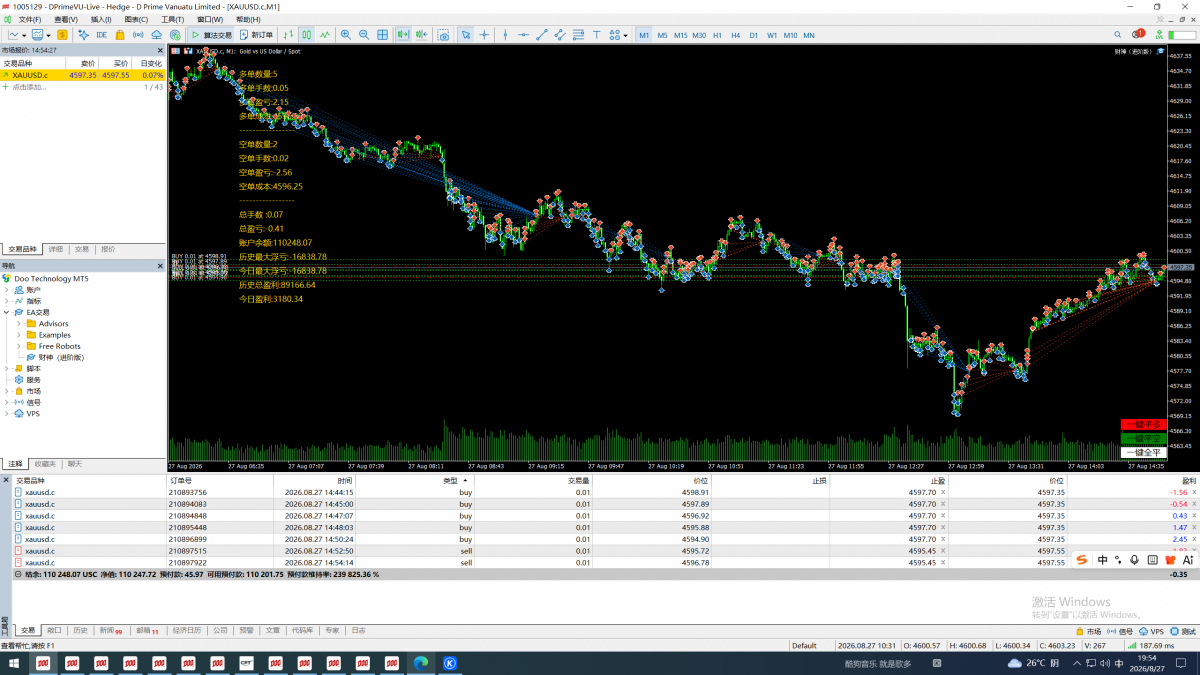Select the trendline drawing tool
This screenshot has width=1200, height=675.
(542, 35)
